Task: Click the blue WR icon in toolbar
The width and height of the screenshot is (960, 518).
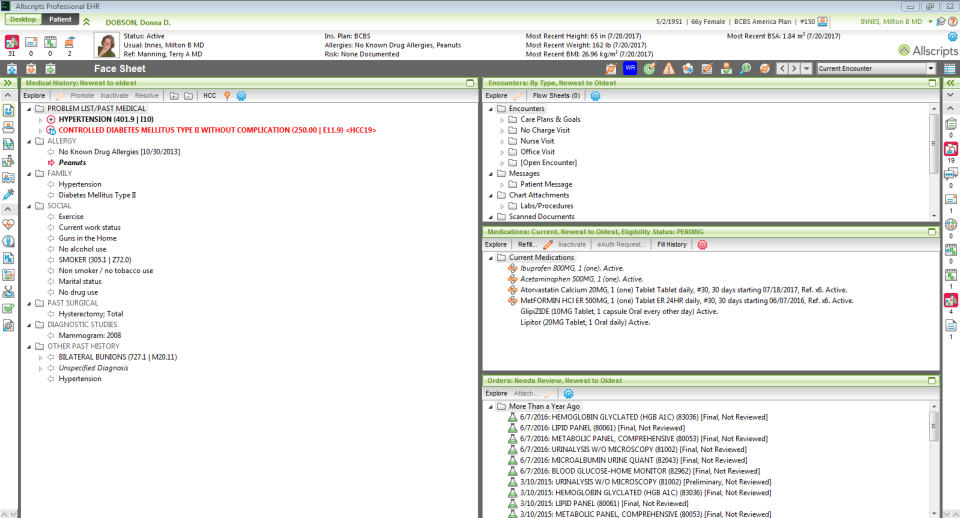Action: click(x=629, y=68)
